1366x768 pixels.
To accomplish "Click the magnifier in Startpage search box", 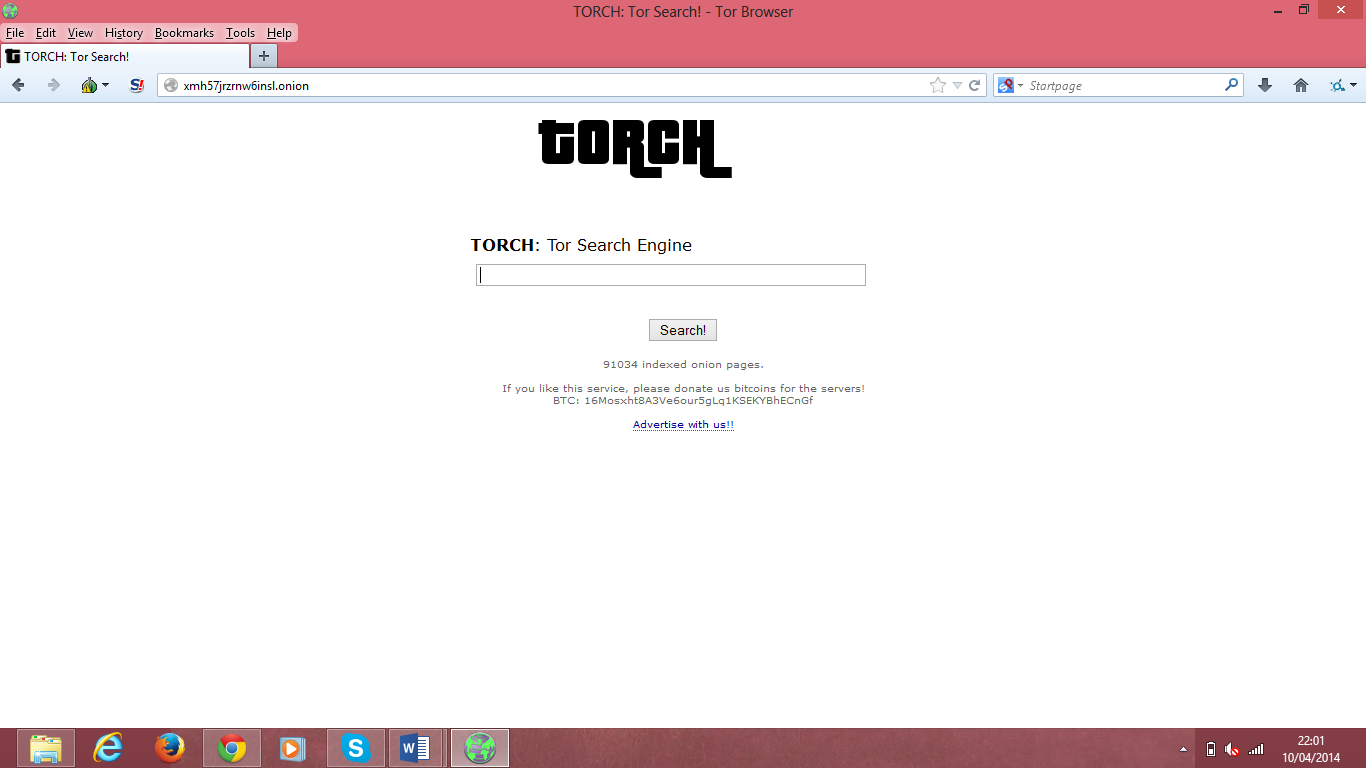I will click(x=1231, y=86).
